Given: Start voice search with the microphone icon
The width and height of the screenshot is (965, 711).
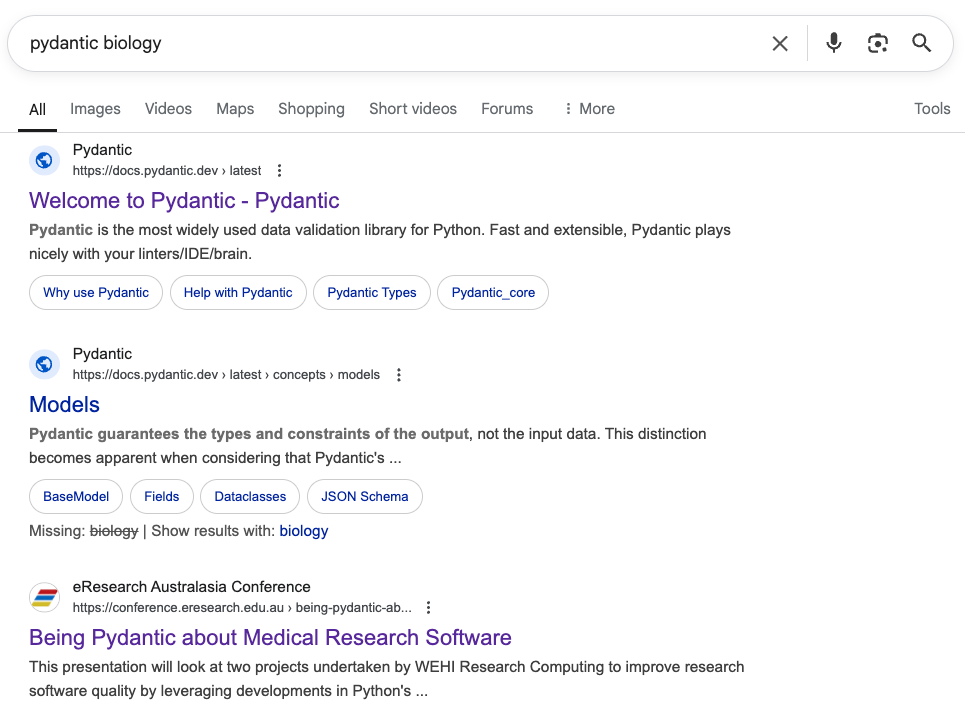Looking at the screenshot, I should (834, 43).
